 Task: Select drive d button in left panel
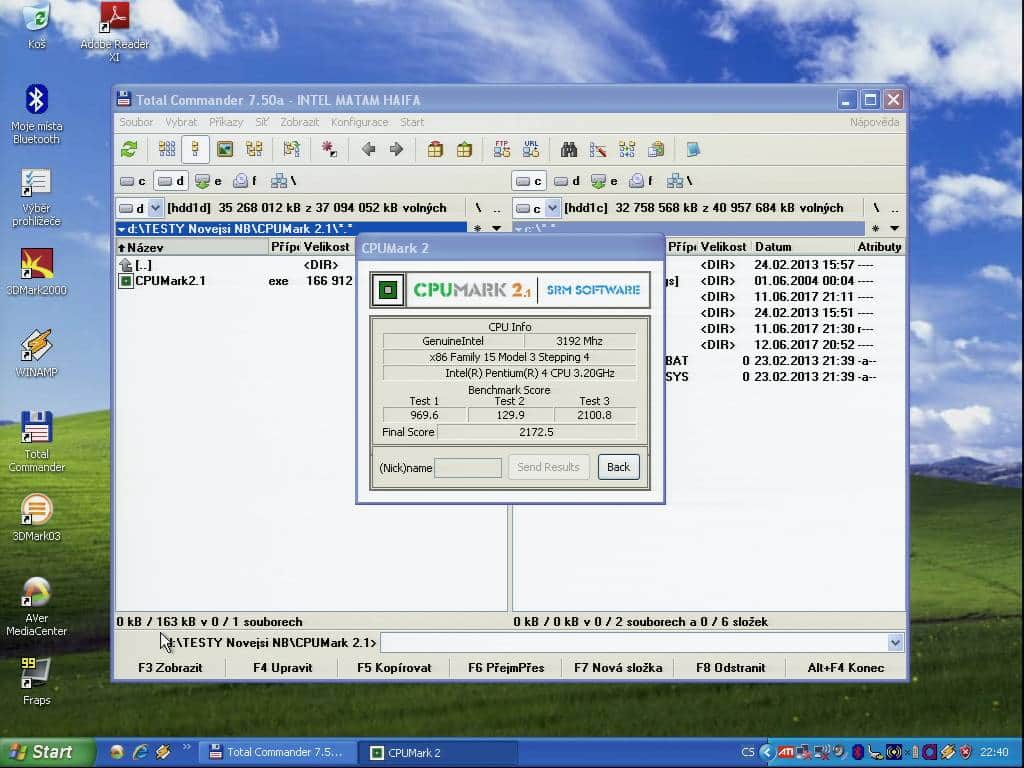[172, 181]
